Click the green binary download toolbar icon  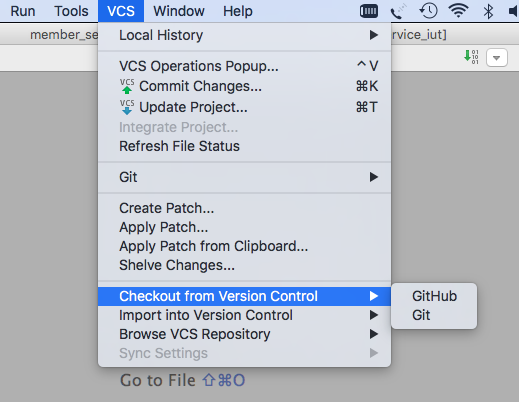click(x=471, y=57)
